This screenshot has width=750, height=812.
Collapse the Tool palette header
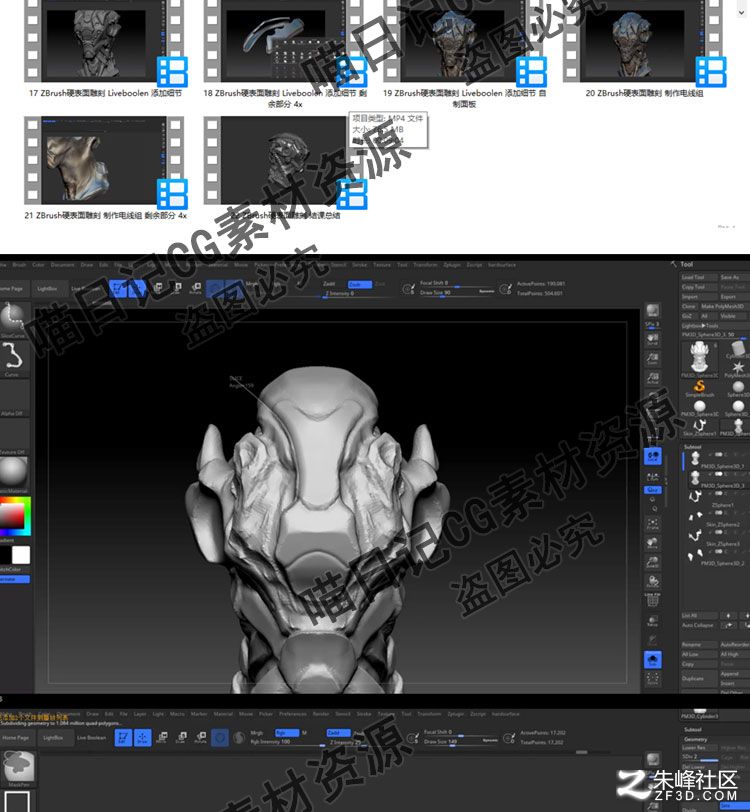(x=686, y=264)
